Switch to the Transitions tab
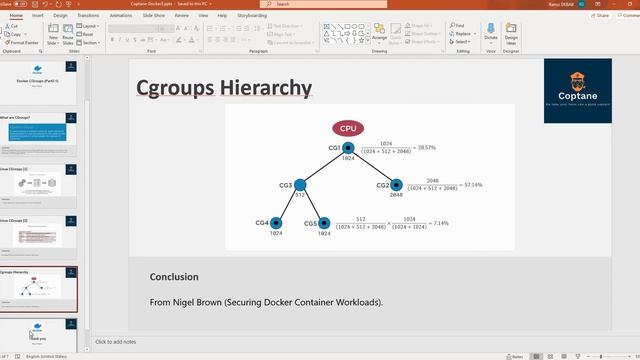The width and height of the screenshot is (640, 360). point(88,16)
